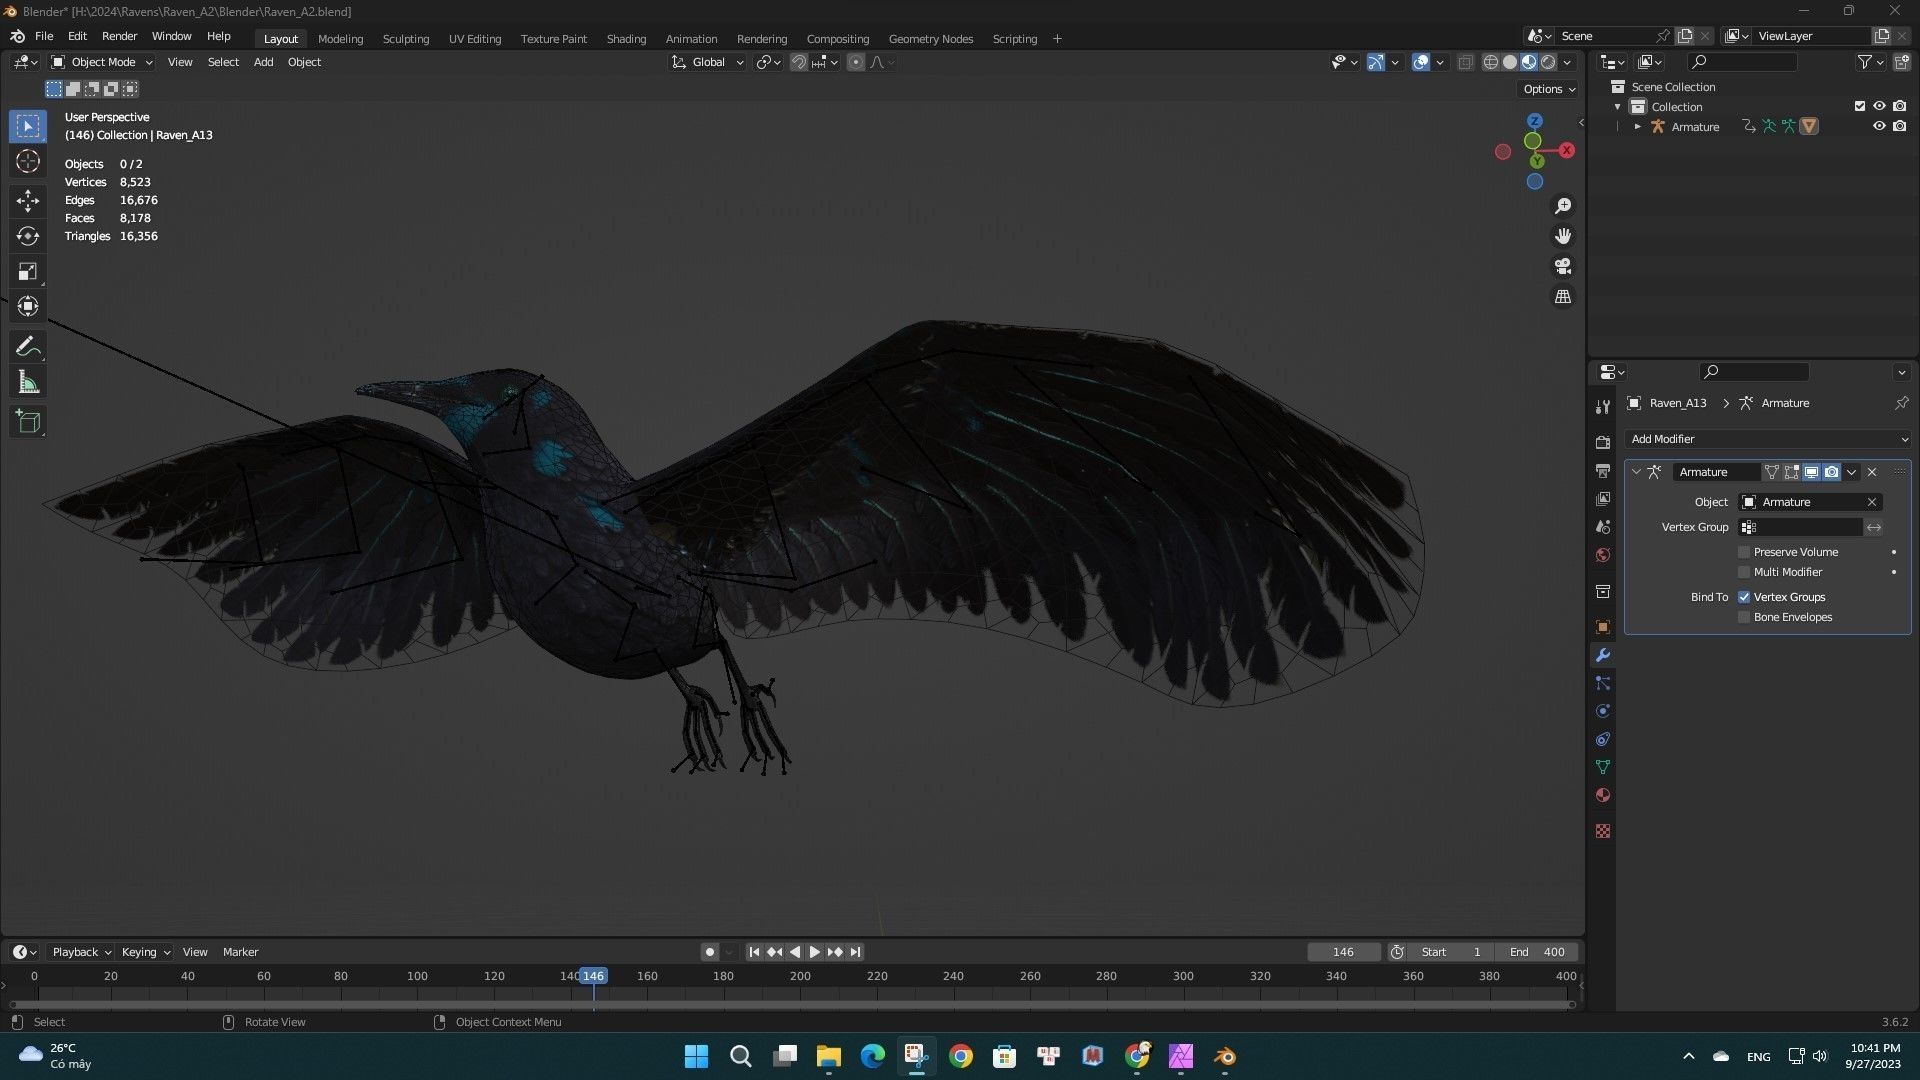
Task: Open the Texture properties tab
Action: (x=1603, y=831)
